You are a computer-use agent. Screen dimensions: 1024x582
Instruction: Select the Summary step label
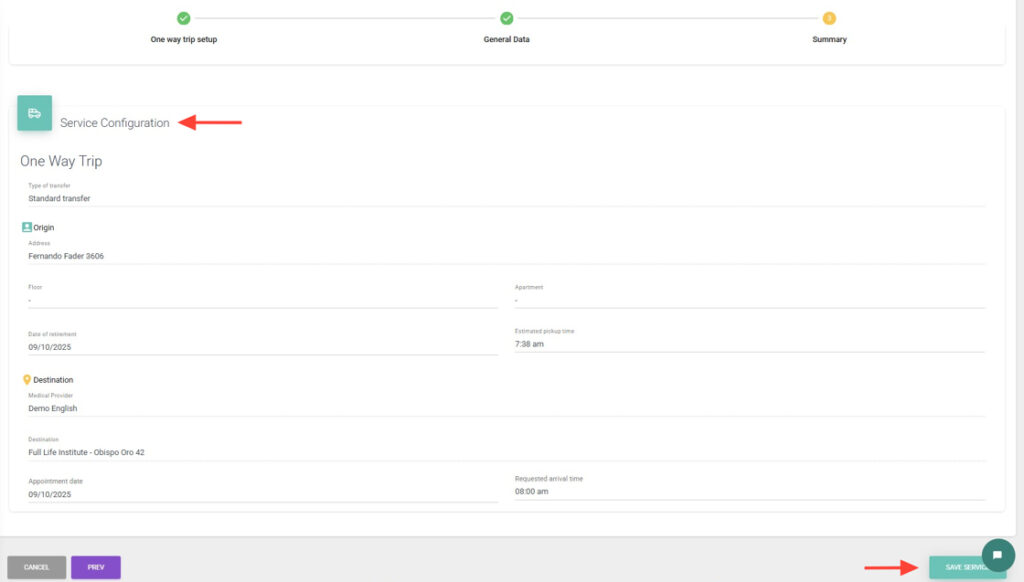click(829, 40)
